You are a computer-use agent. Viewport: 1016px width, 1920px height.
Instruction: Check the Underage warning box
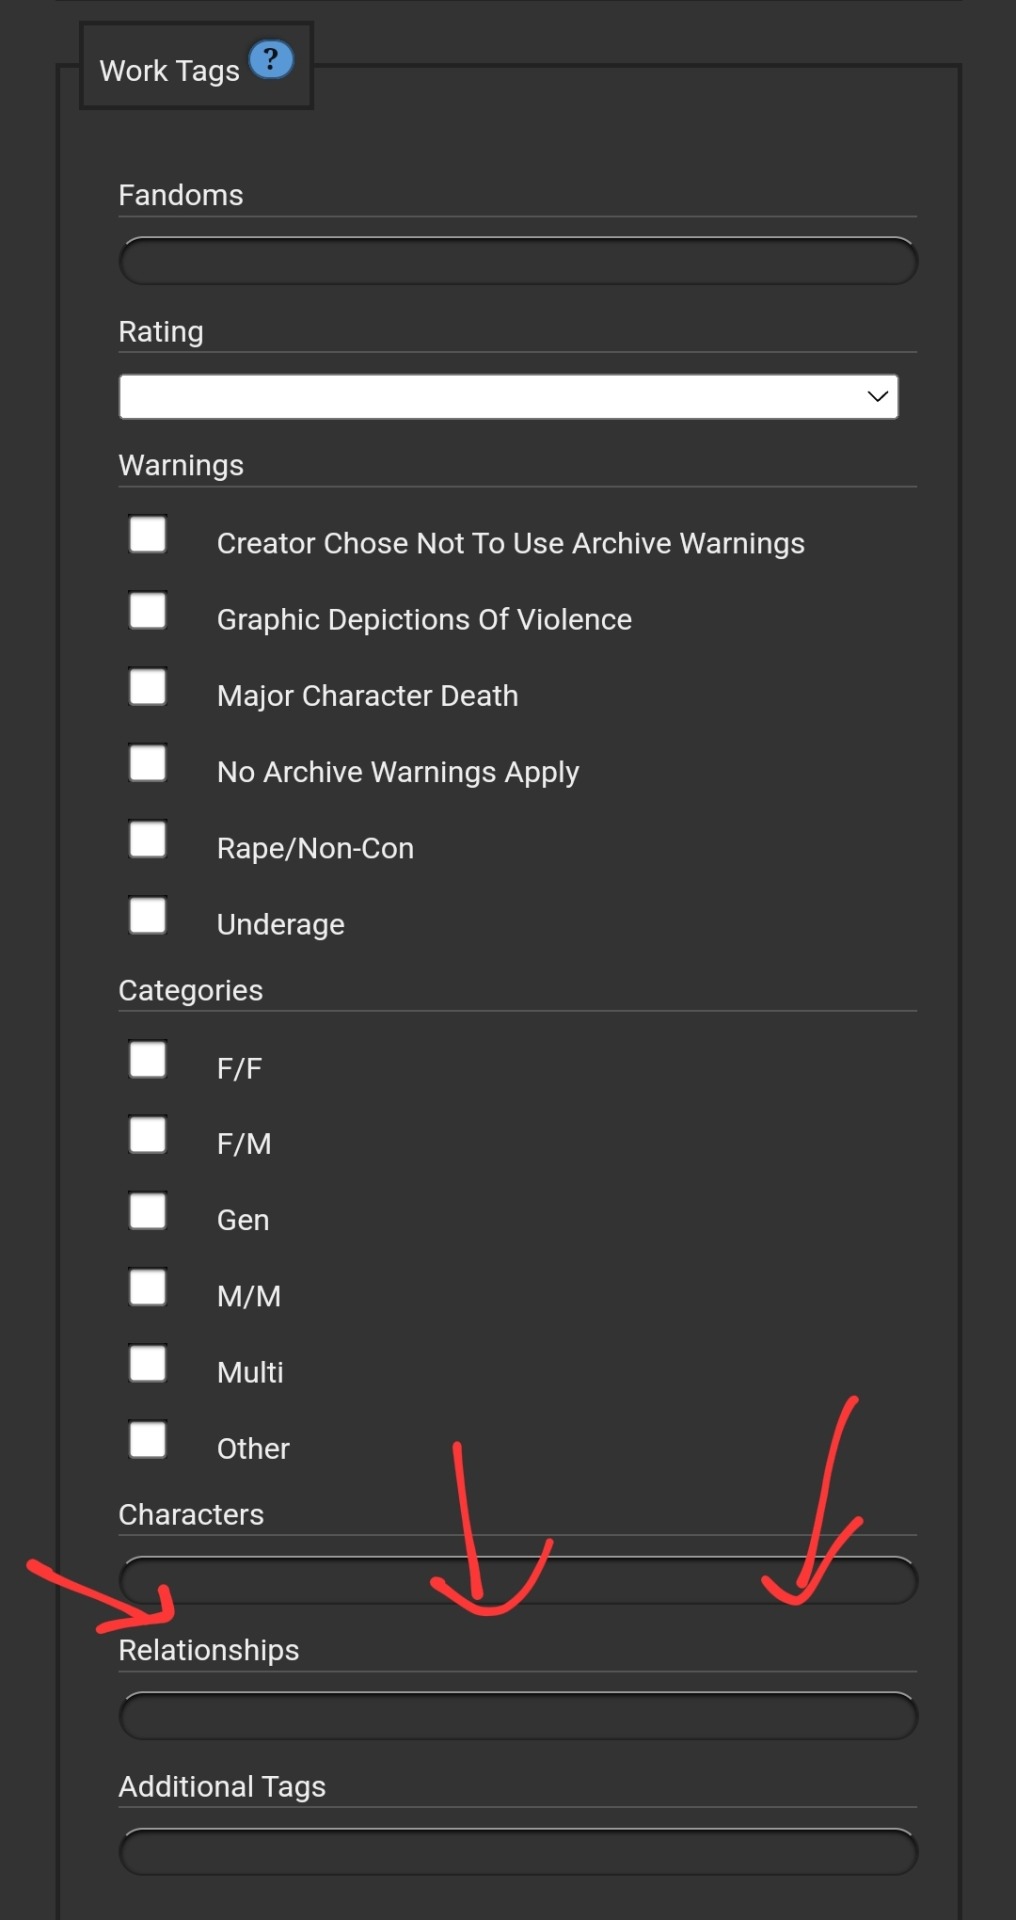click(148, 916)
